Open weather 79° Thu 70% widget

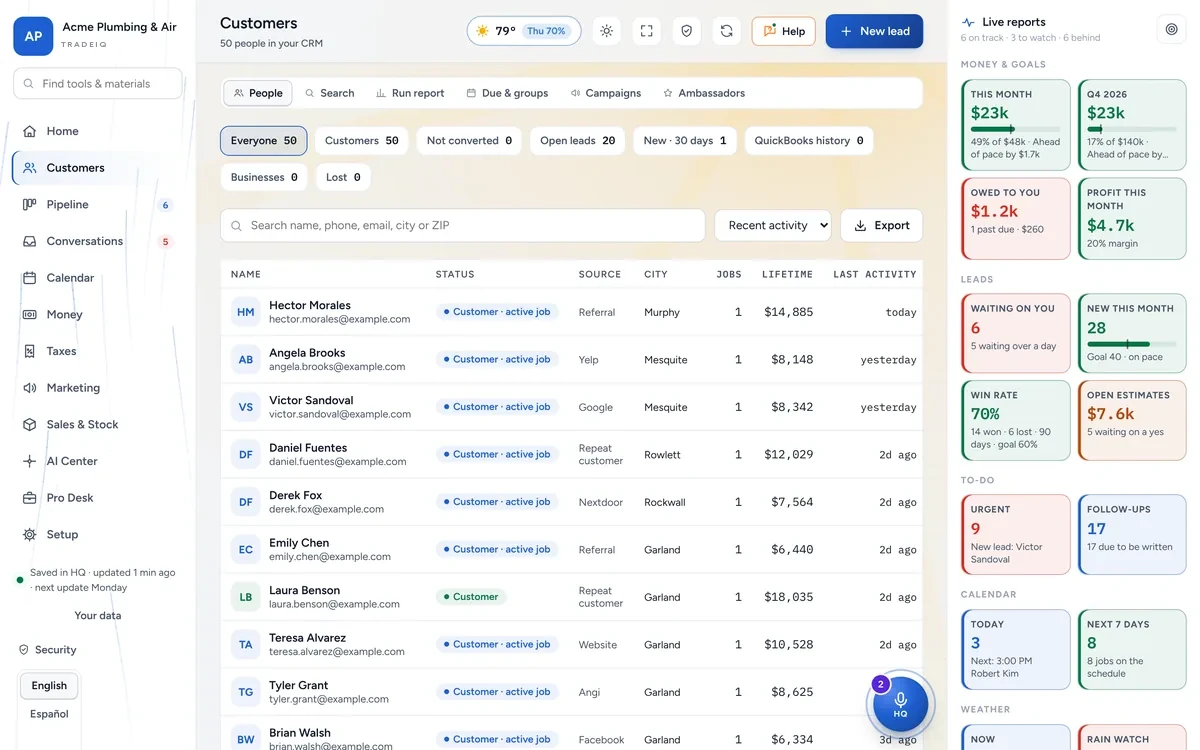tap(524, 31)
